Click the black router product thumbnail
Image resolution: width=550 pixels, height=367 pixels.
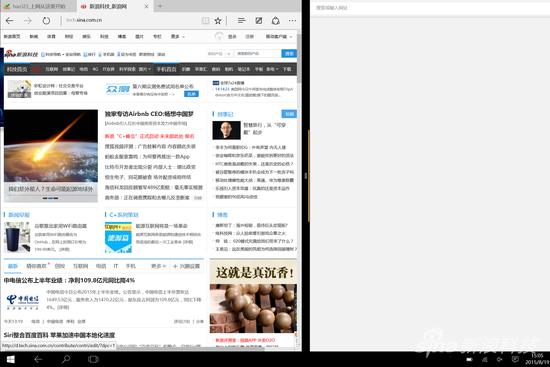[x=17, y=237]
